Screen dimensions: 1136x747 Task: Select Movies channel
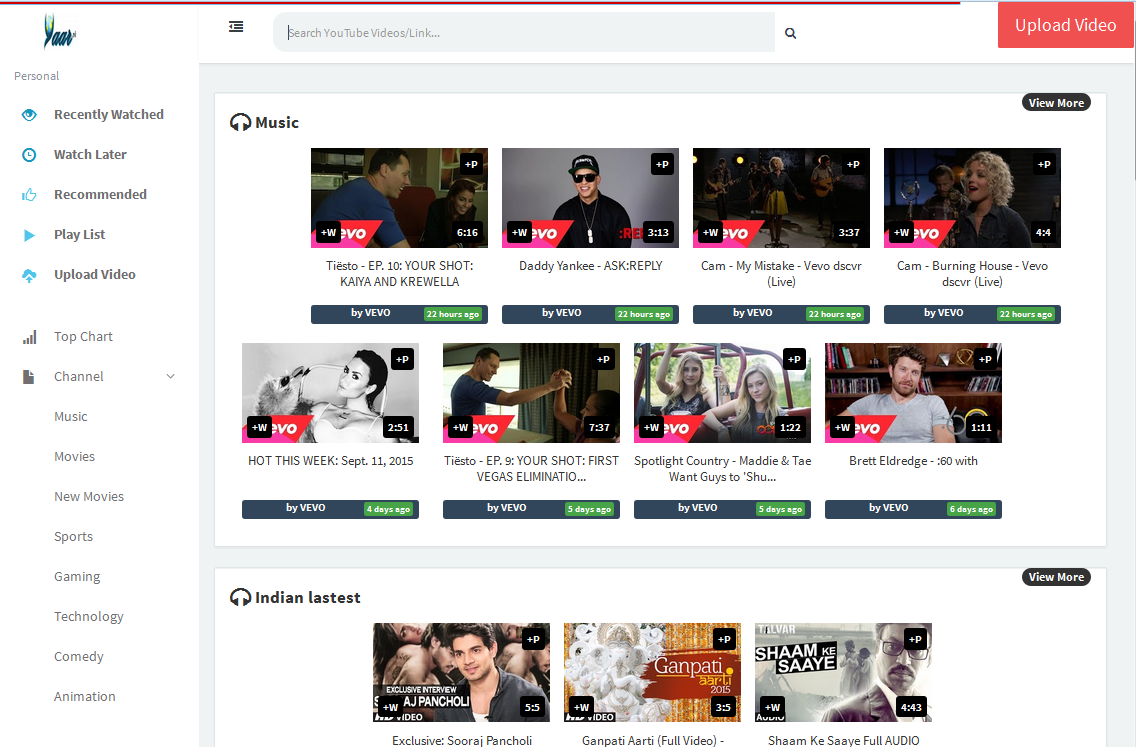click(75, 456)
